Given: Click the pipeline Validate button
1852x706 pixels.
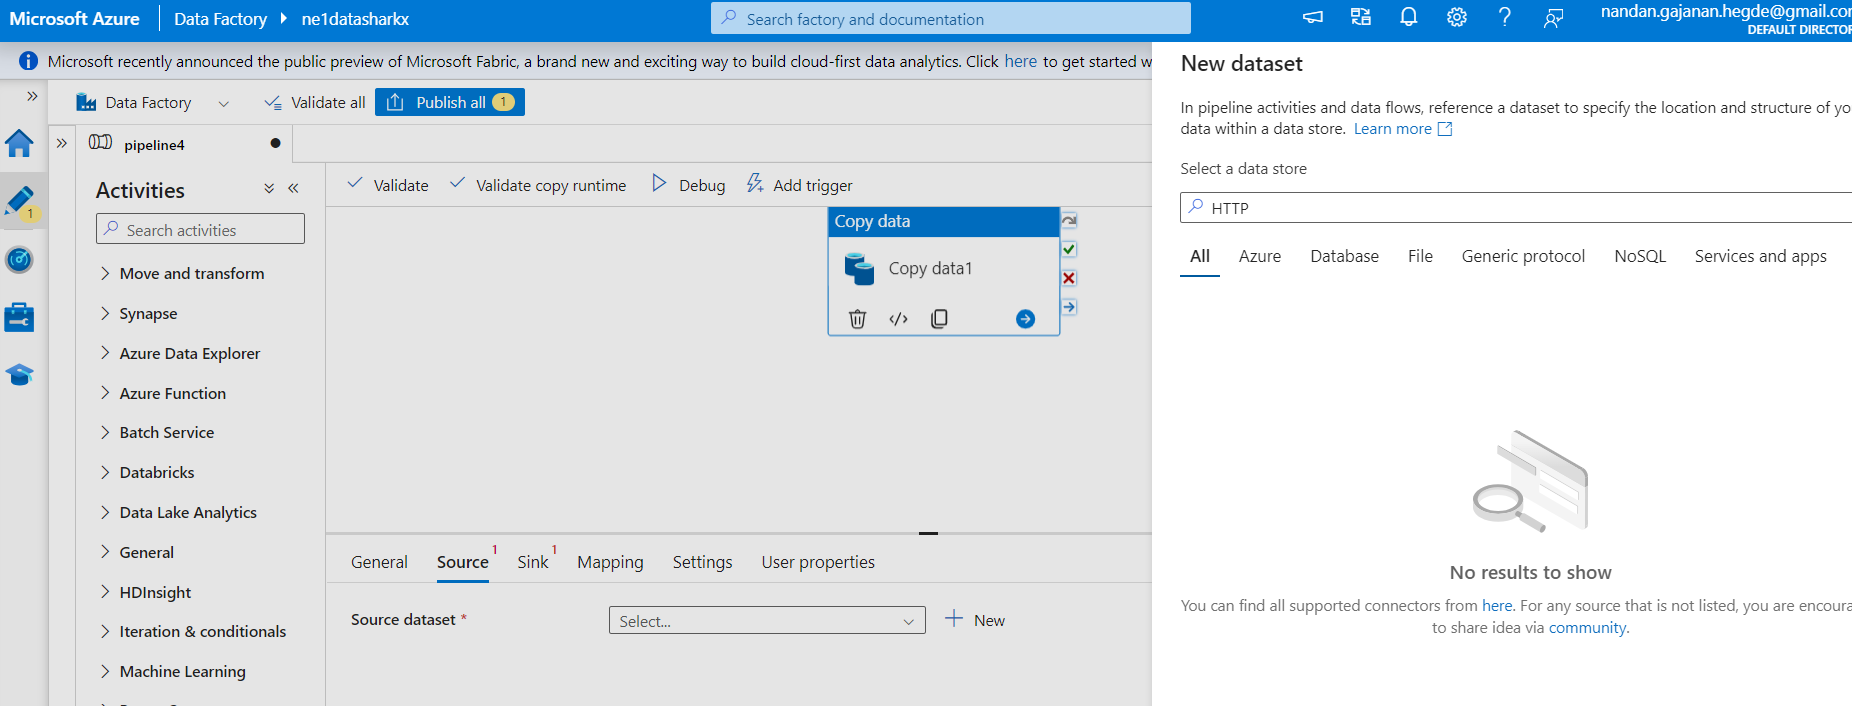Looking at the screenshot, I should [388, 185].
